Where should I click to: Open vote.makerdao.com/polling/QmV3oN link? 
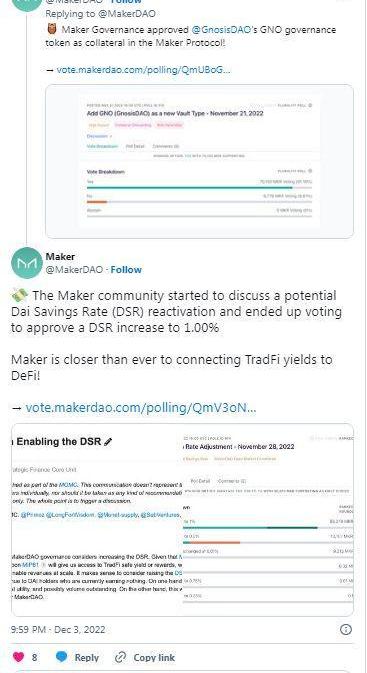[141, 407]
